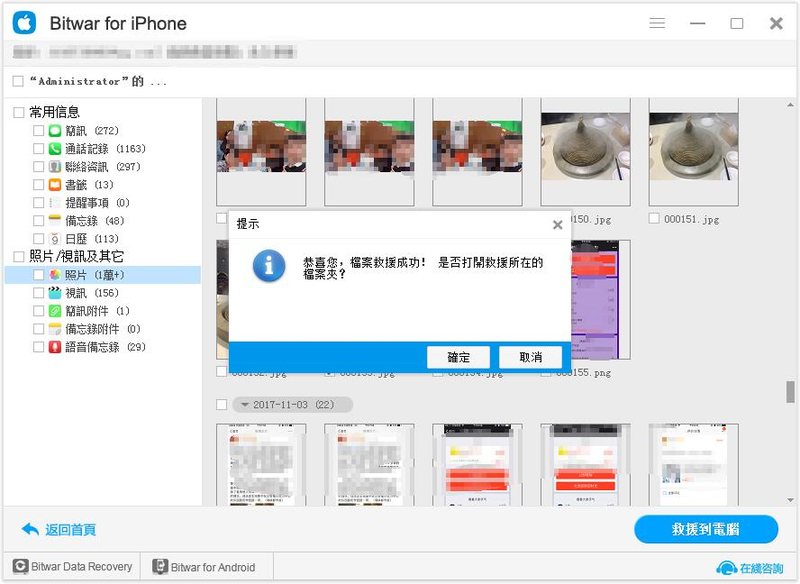Click the notes attachment icon for 備忘錄附件

click(x=55, y=329)
